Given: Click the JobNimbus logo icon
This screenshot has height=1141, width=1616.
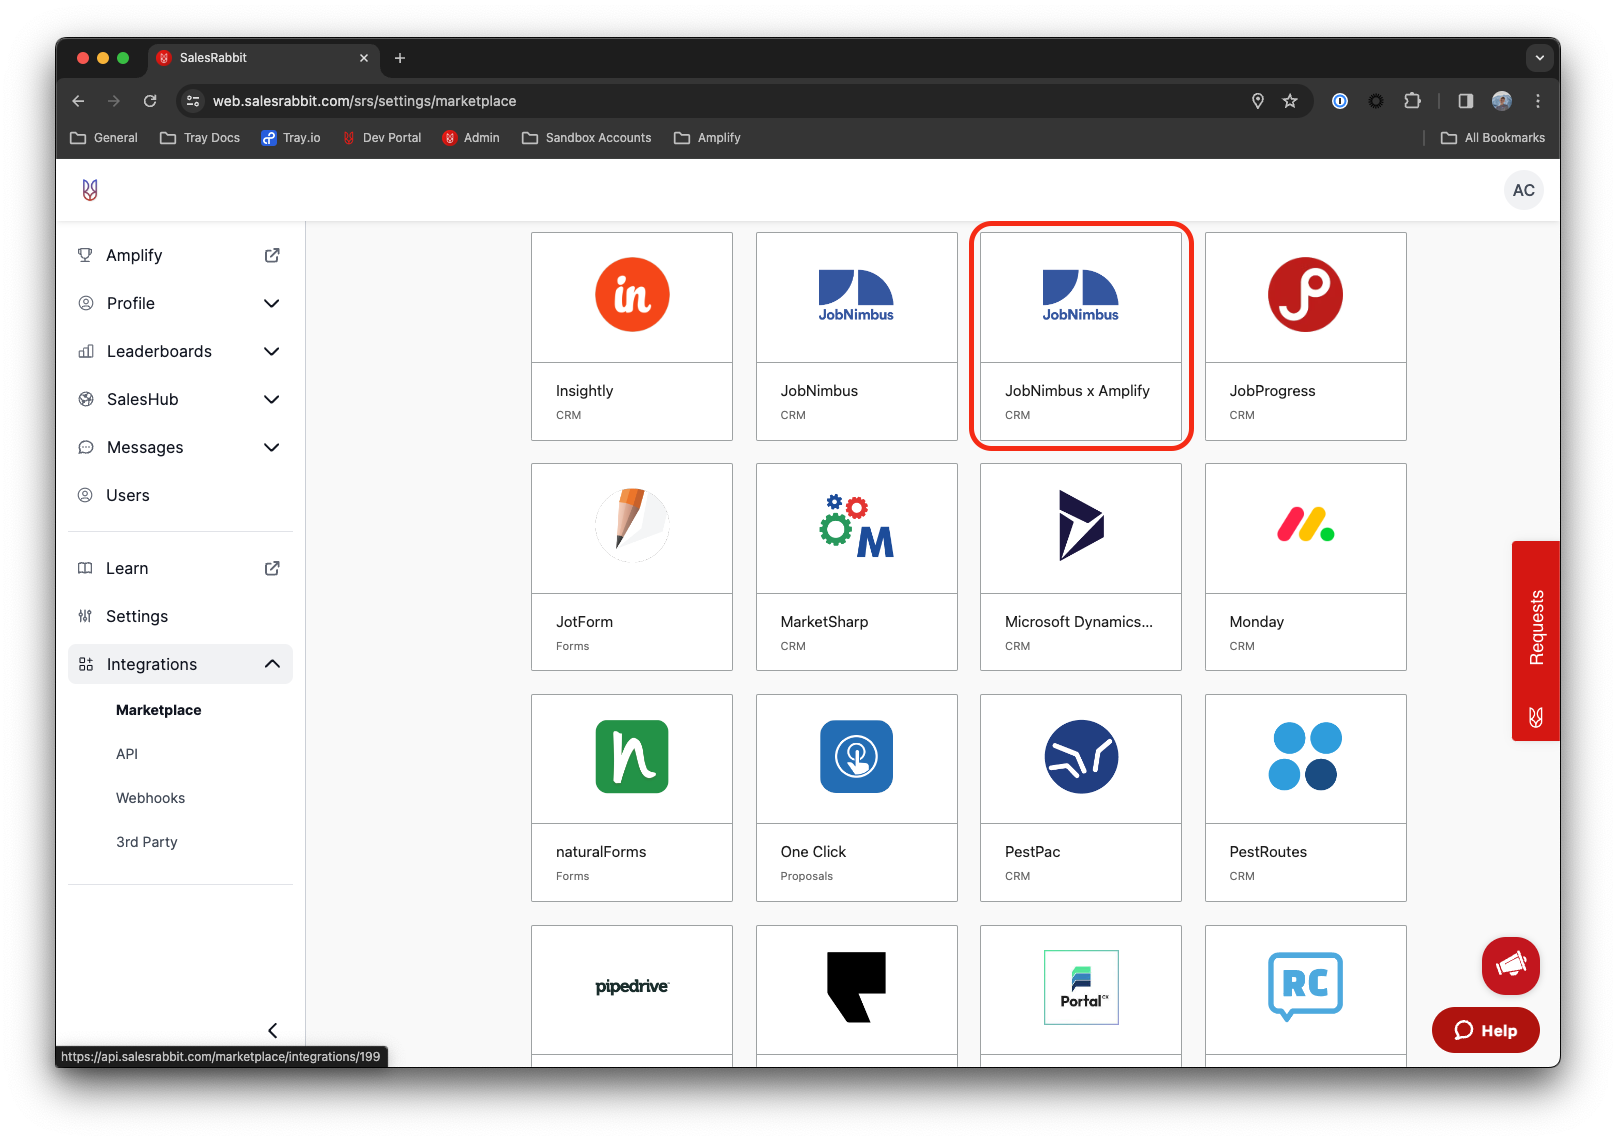Looking at the screenshot, I should coord(856,295).
